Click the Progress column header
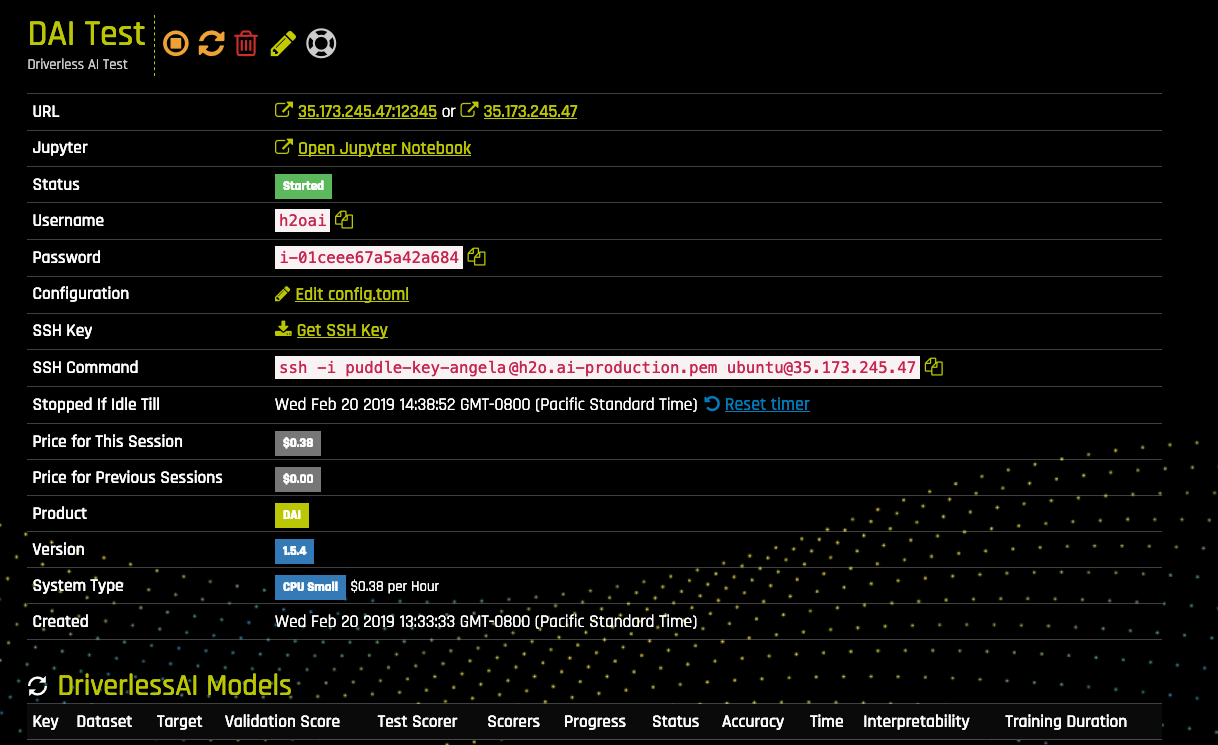The height and width of the screenshot is (745, 1218). pyautogui.click(x=595, y=721)
